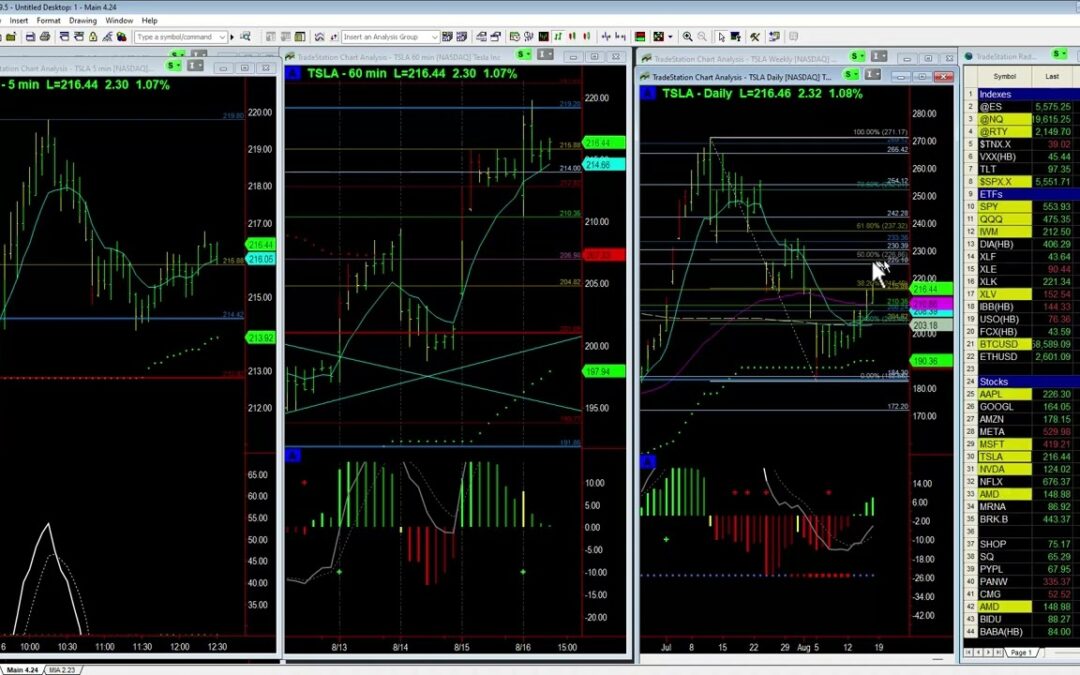Select Page 1 tab in RadarScreen
Viewport: 1080px width, 675px height.
click(1021, 652)
